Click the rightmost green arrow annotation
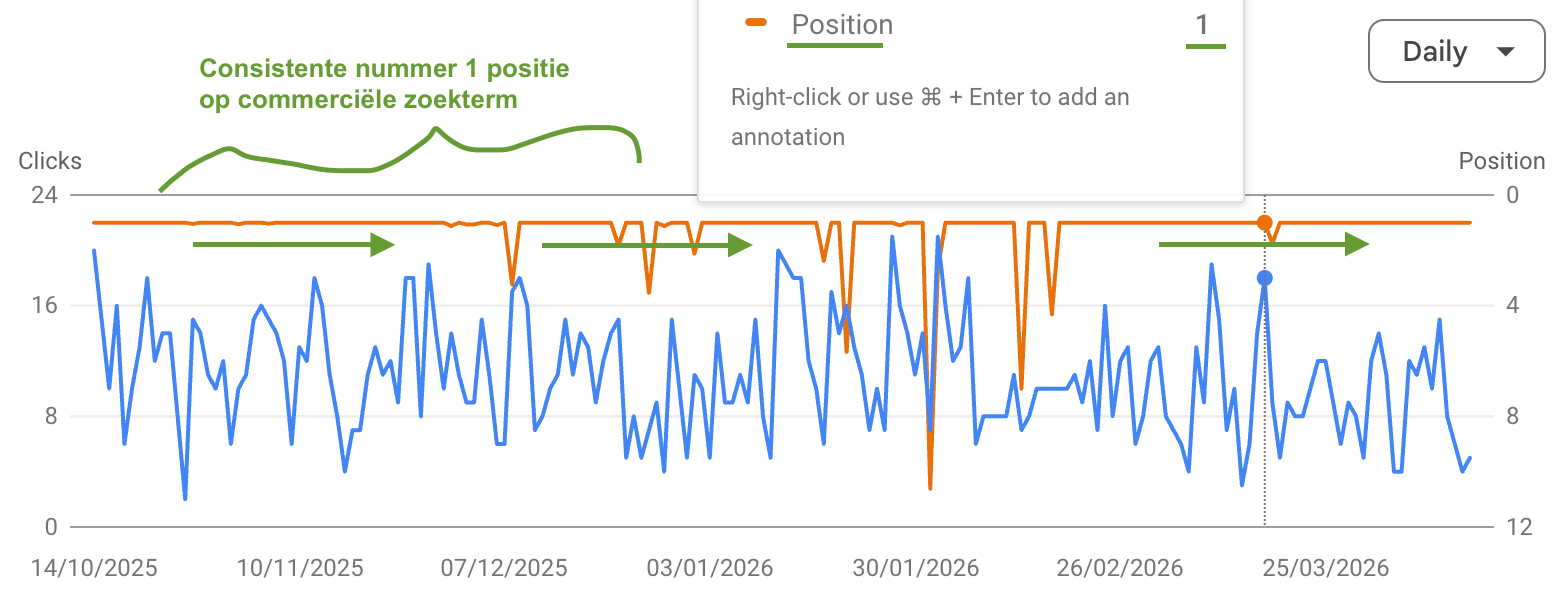 coord(1263,244)
